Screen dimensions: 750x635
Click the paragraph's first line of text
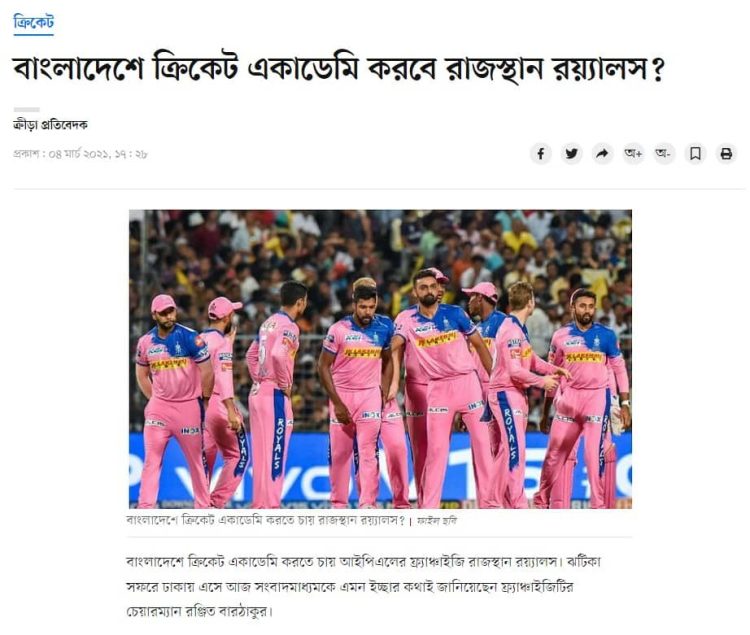click(x=364, y=561)
